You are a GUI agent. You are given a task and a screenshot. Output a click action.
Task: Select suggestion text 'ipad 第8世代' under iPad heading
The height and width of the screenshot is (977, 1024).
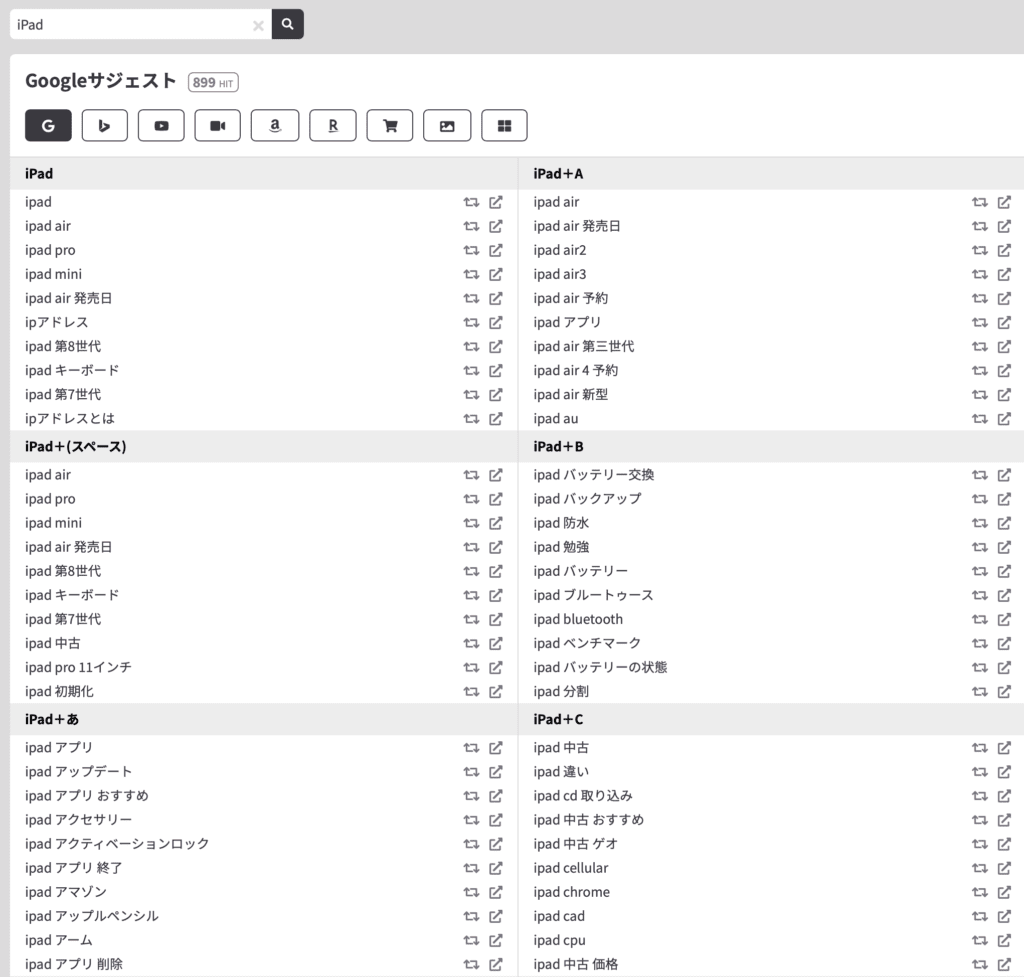point(63,347)
